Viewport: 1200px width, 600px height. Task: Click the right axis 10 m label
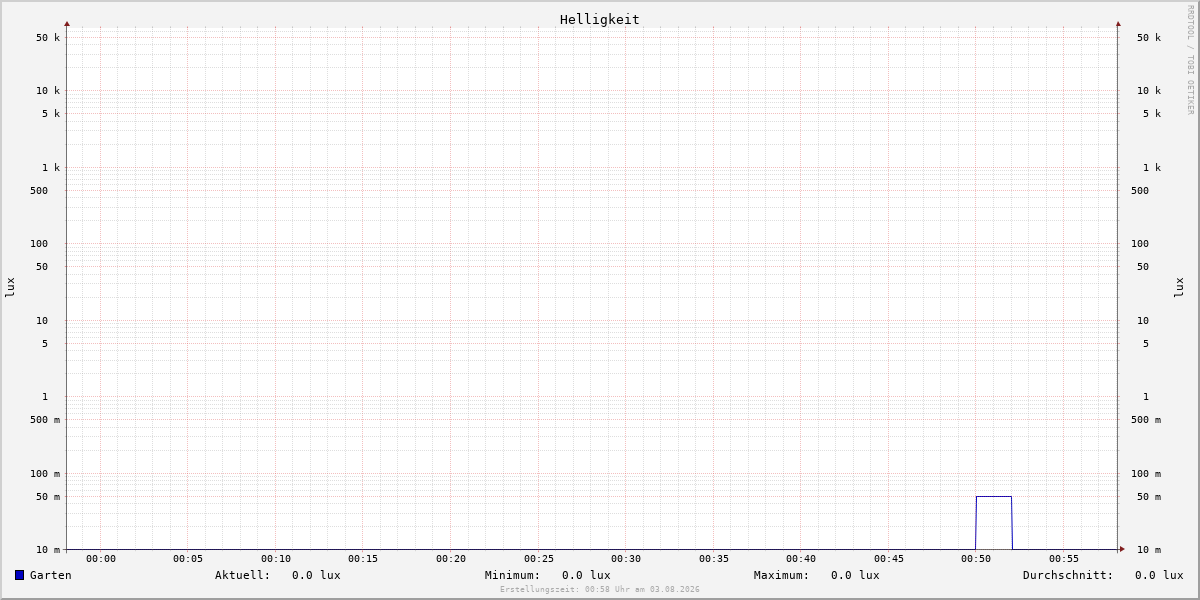[1149, 550]
